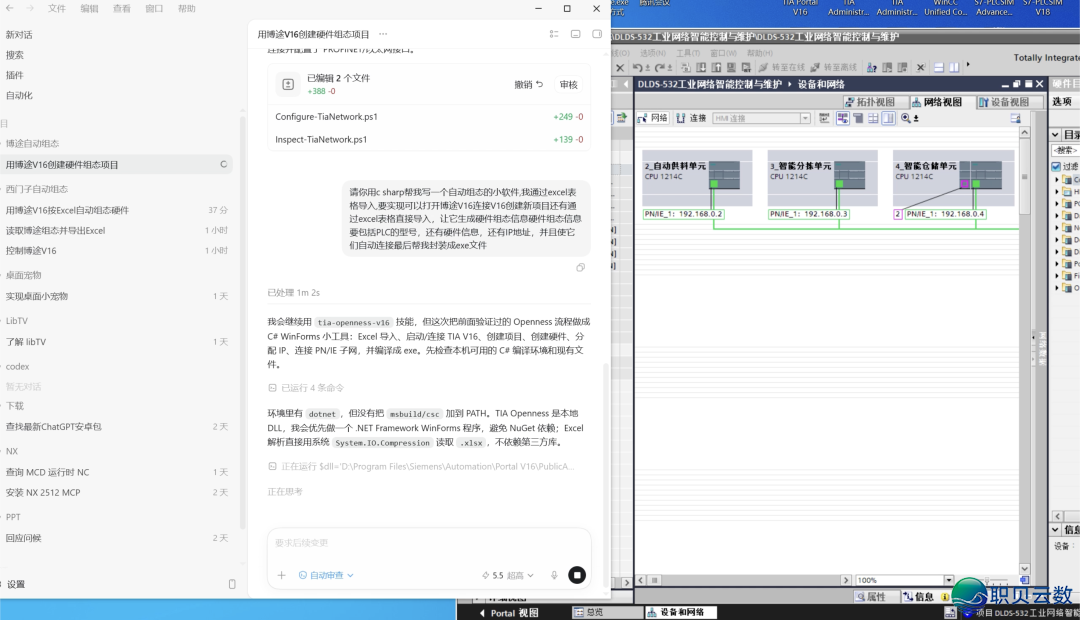
Task: Click the PN/IE_1: 192.168.0.3 address label
Action: [809, 214]
